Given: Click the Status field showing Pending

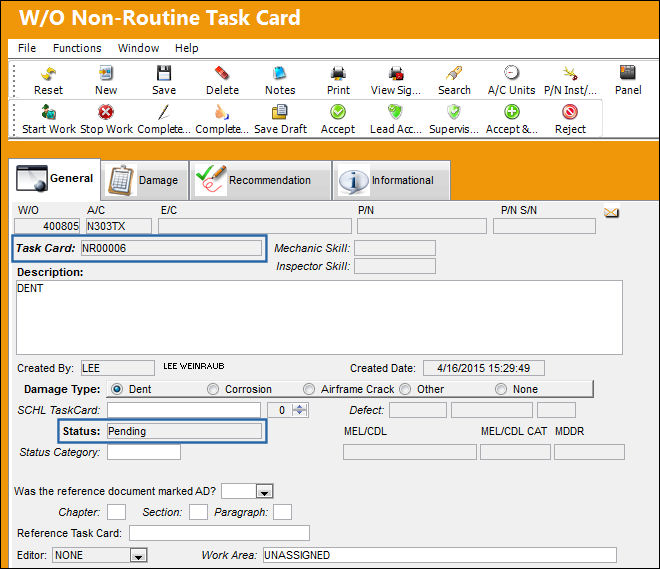Looking at the screenshot, I should coord(184,431).
